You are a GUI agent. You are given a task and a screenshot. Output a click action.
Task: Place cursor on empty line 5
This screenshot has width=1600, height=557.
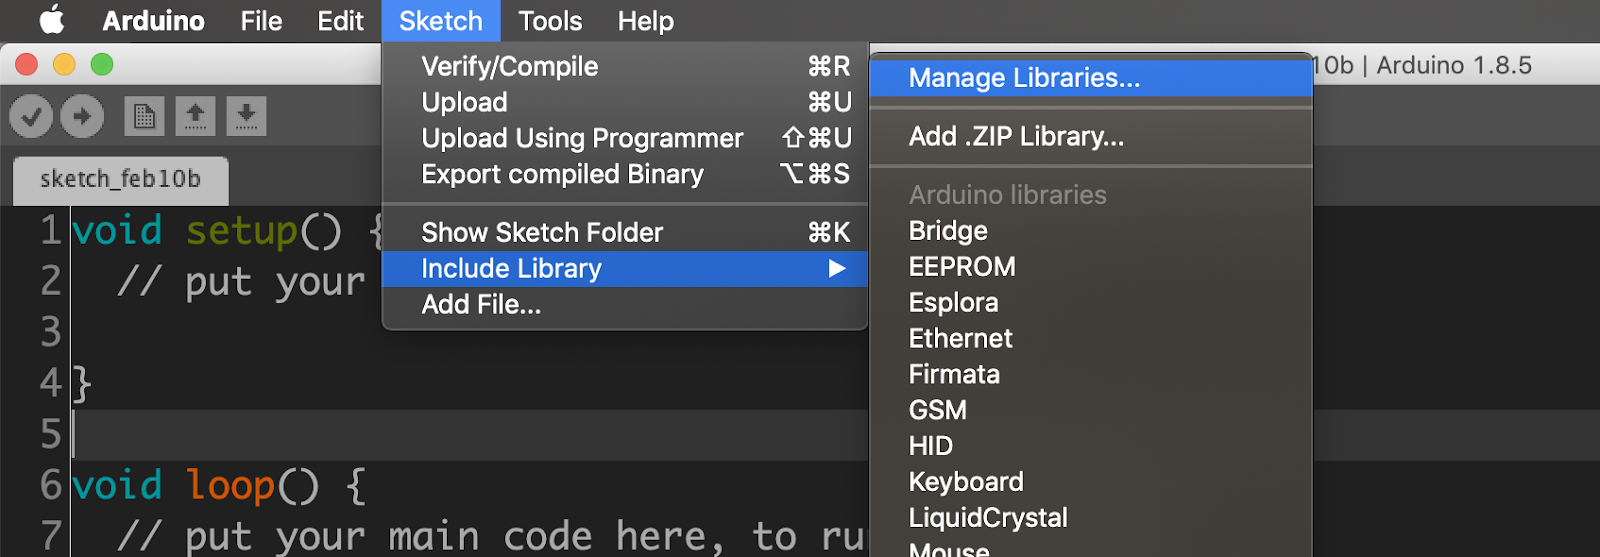[470, 435]
